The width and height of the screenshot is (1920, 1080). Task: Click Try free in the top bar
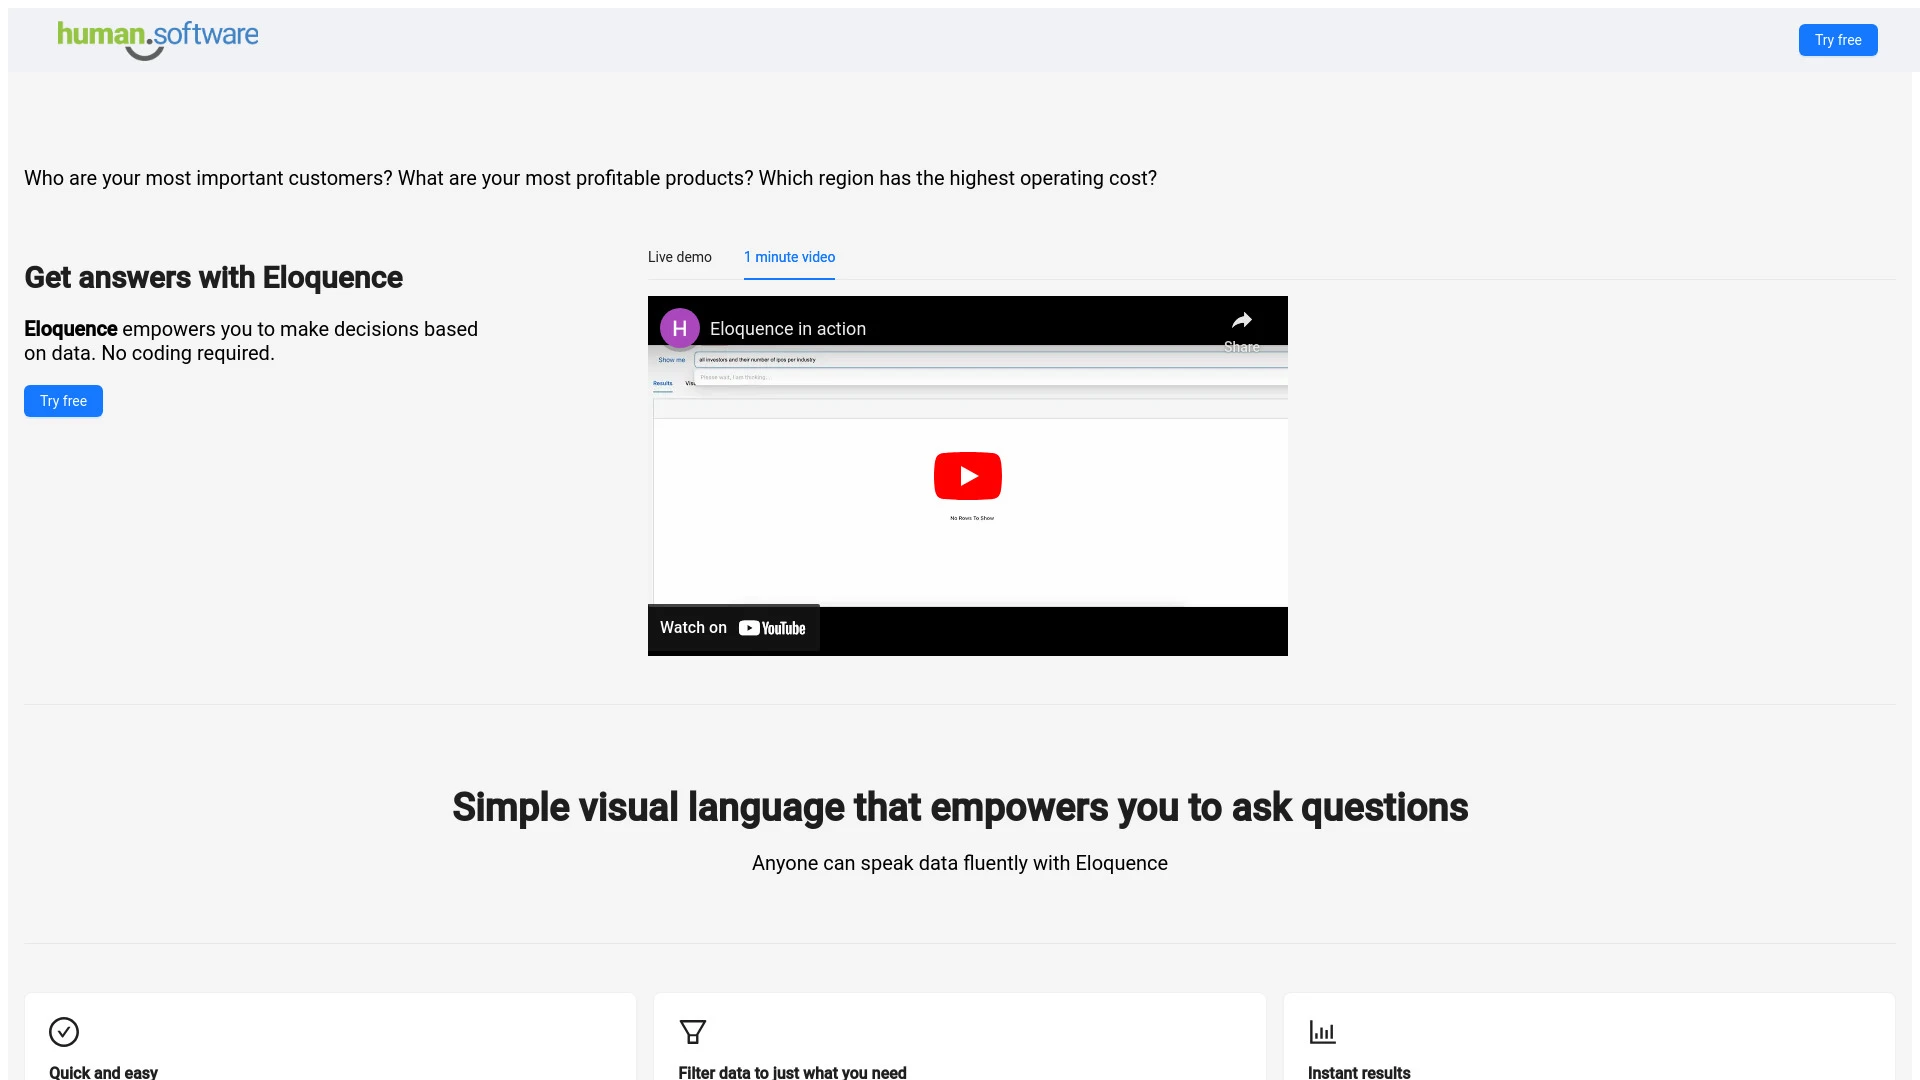pyautogui.click(x=1838, y=40)
